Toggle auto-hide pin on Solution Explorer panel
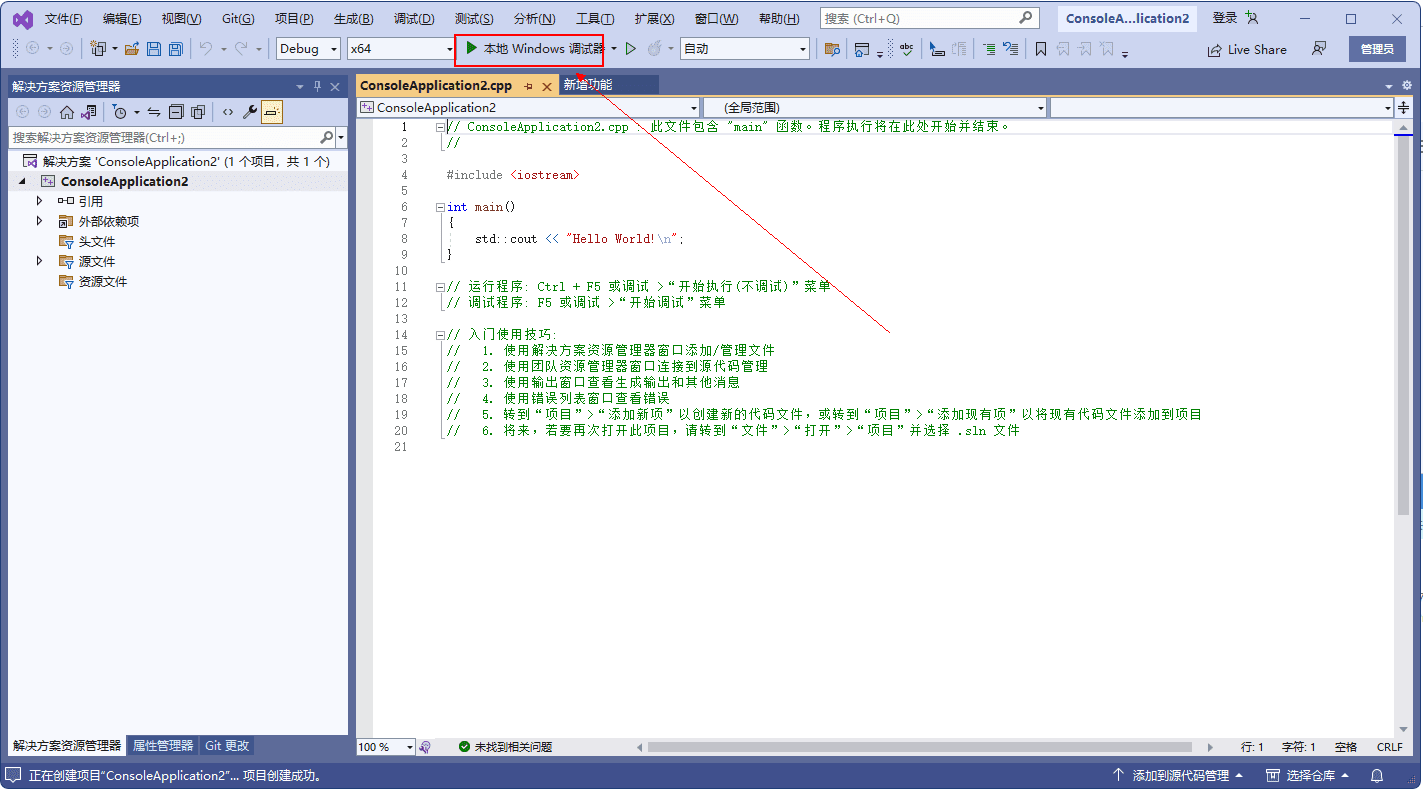This screenshot has width=1423, height=789. (x=318, y=86)
